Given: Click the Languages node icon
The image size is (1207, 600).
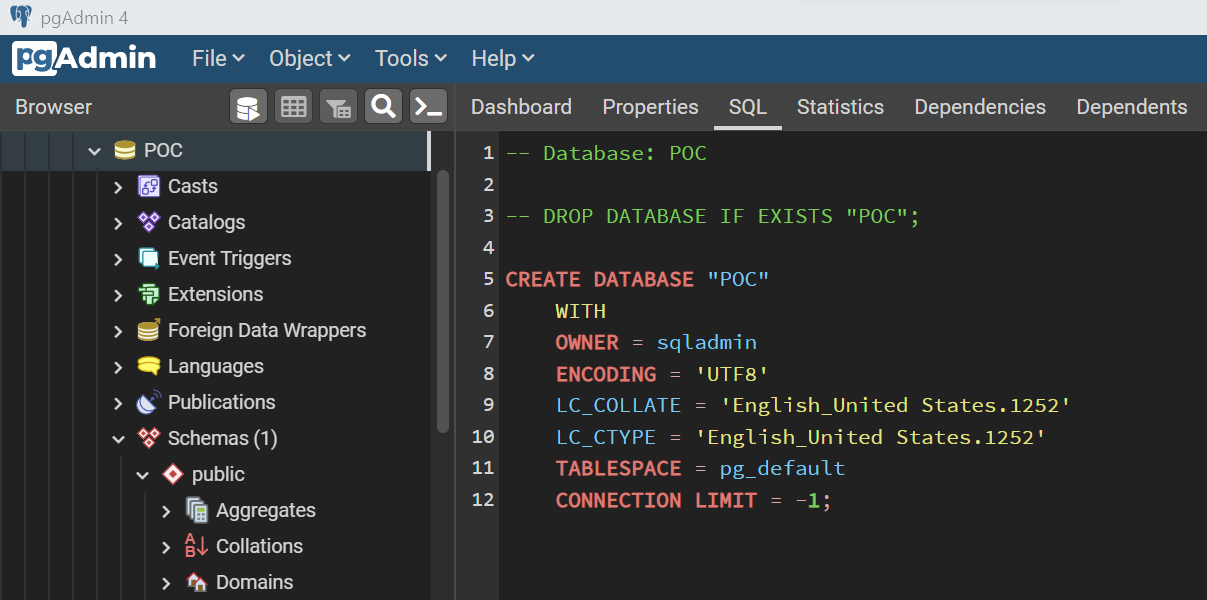Looking at the screenshot, I should point(149,366).
